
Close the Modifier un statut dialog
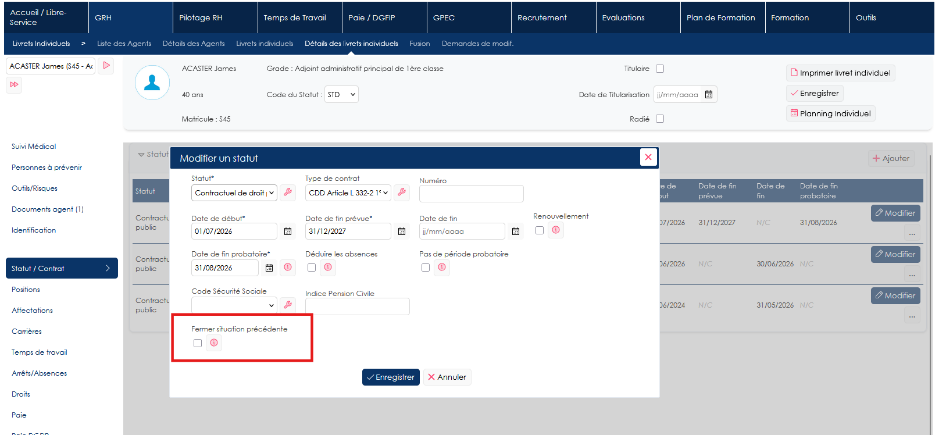click(648, 157)
